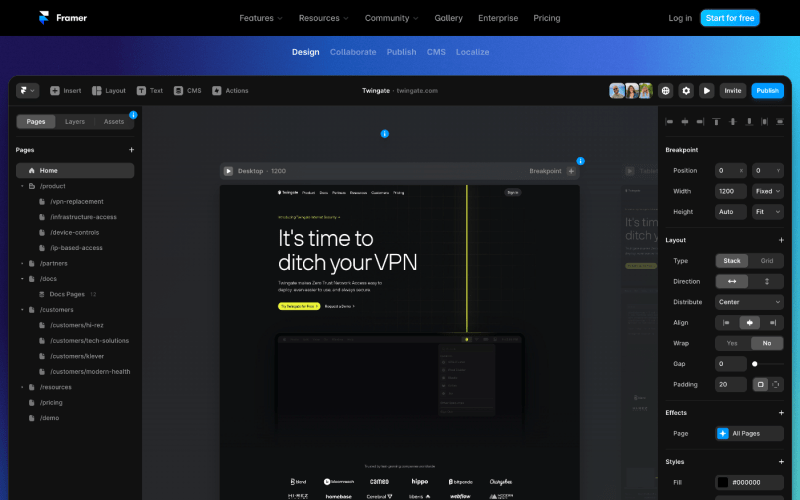Click the align right edges icon
The width and height of the screenshot is (800, 500).
click(x=700, y=121)
